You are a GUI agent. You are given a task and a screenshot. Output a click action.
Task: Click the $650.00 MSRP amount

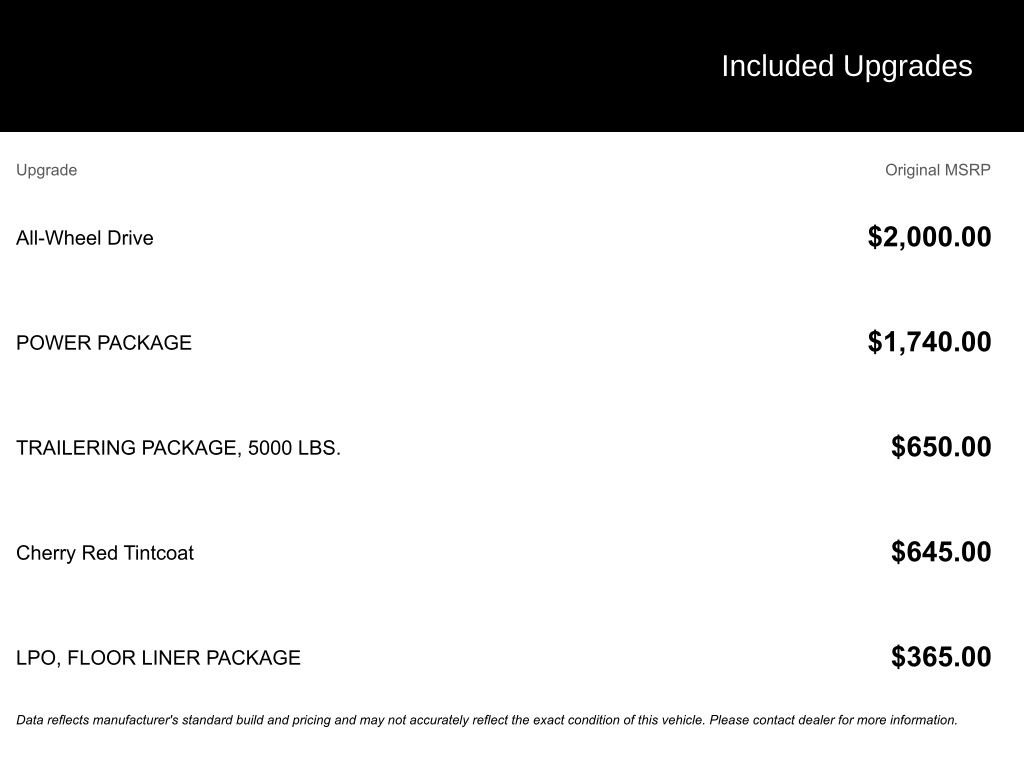941,447
